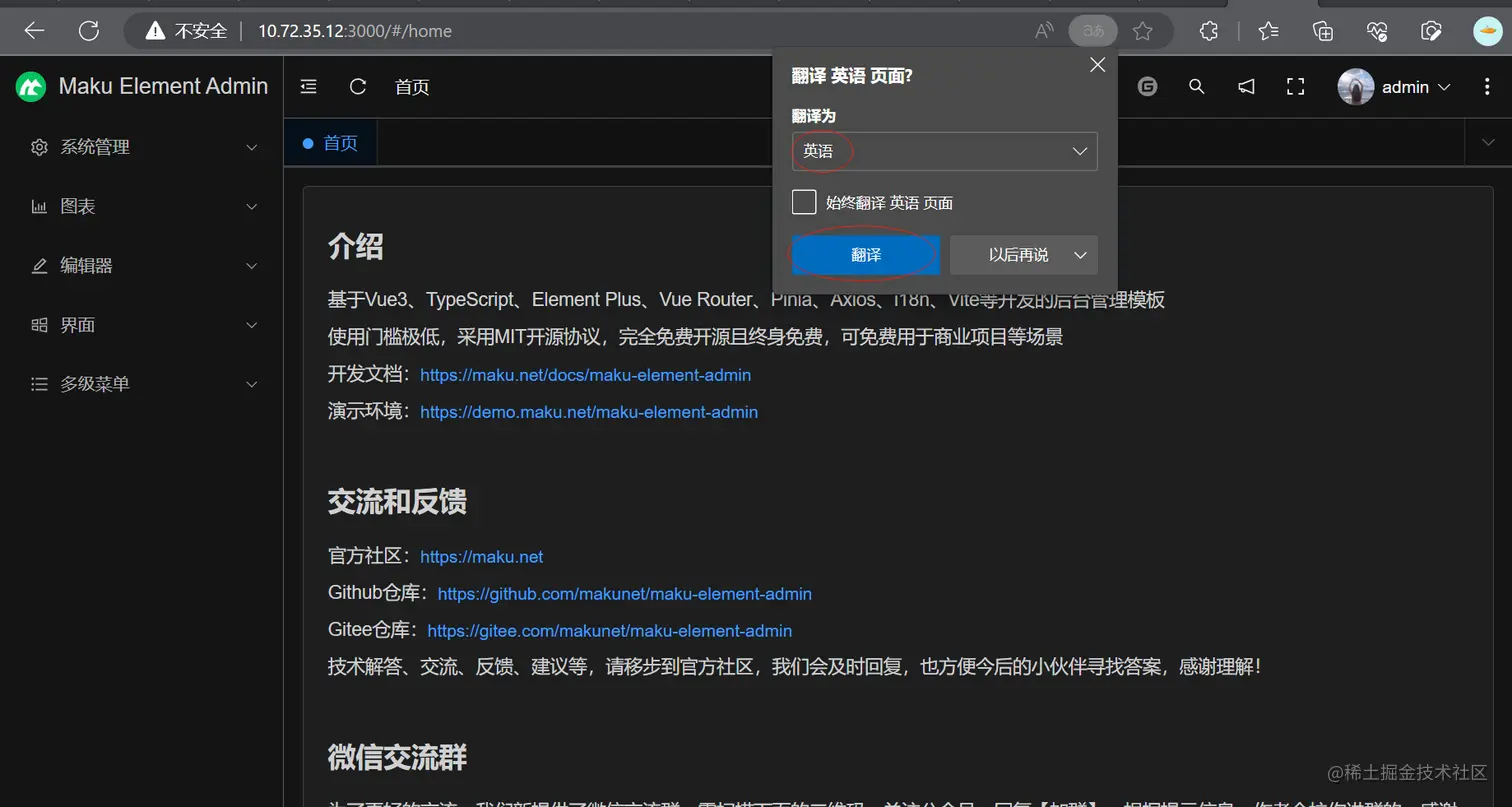The width and height of the screenshot is (1512, 807).
Task: Click the chart icon beside 图表
Action: coord(39,207)
